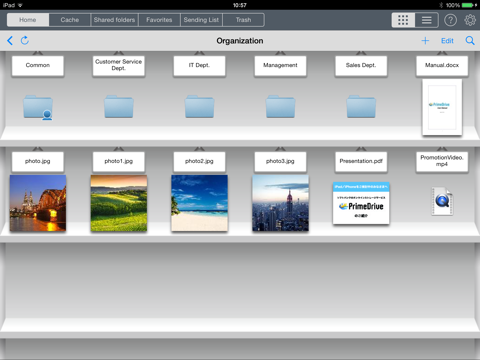The height and width of the screenshot is (360, 480).
Task: Open settings gear icon
Action: tap(470, 20)
